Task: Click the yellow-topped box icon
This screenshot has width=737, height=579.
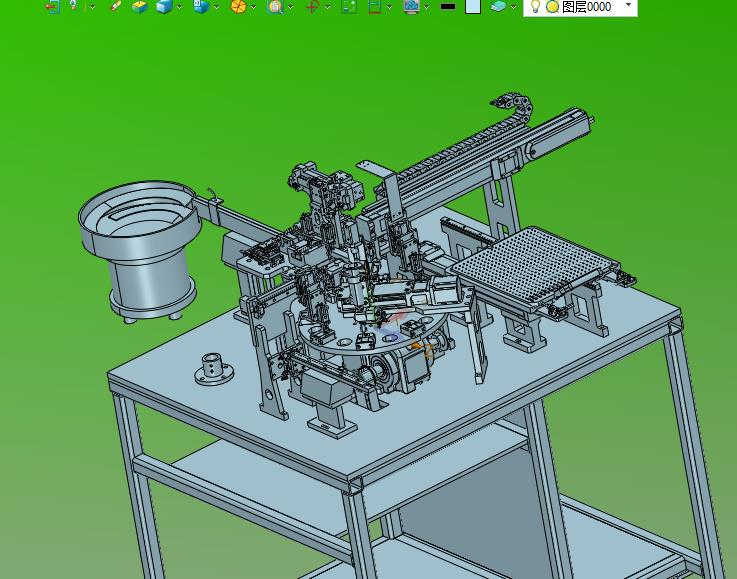Action: click(140, 6)
